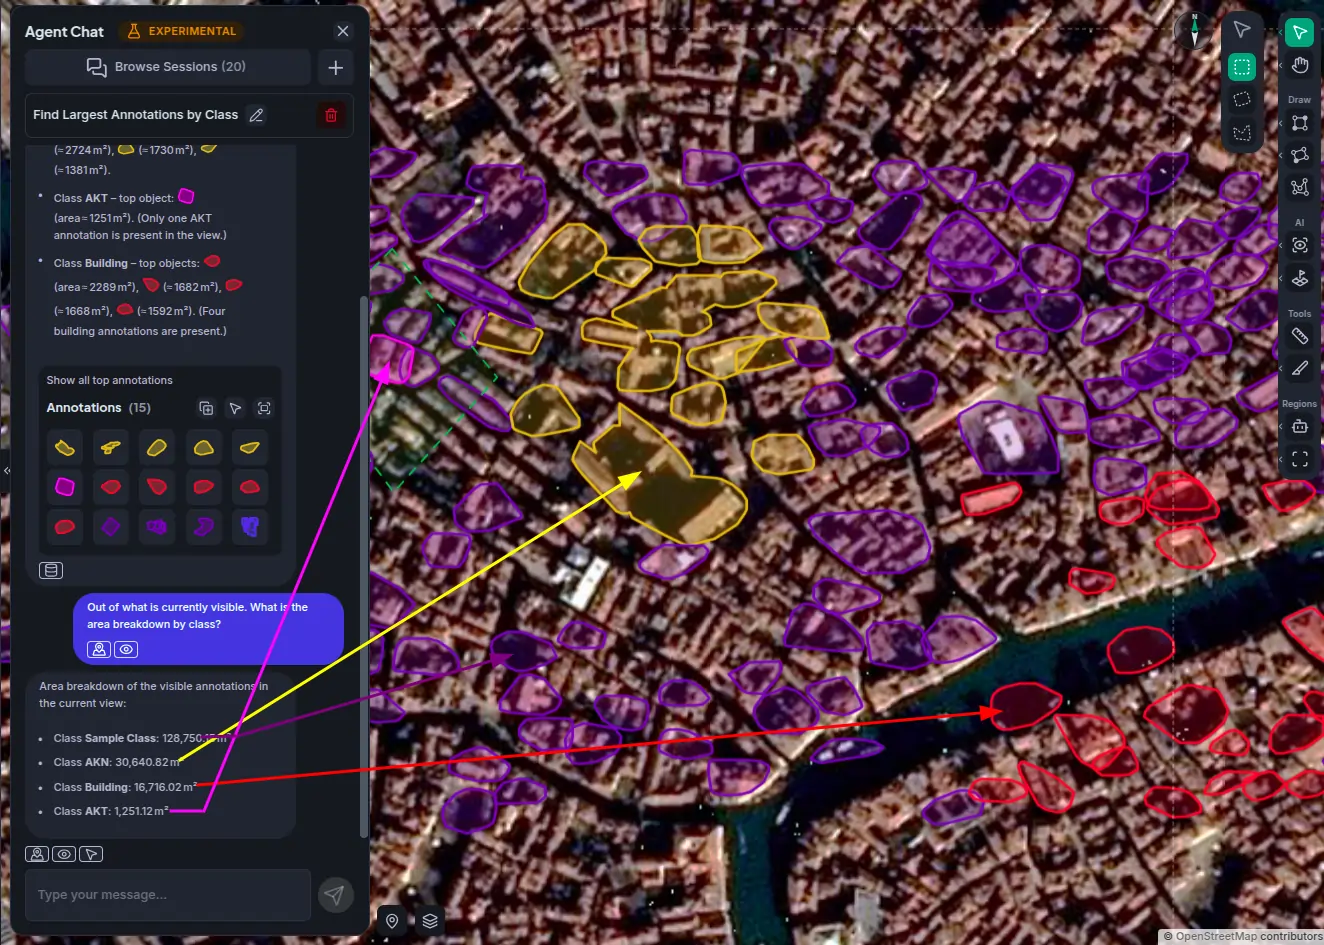Edit session title with pencil icon
The image size is (1324, 945).
coord(256,115)
